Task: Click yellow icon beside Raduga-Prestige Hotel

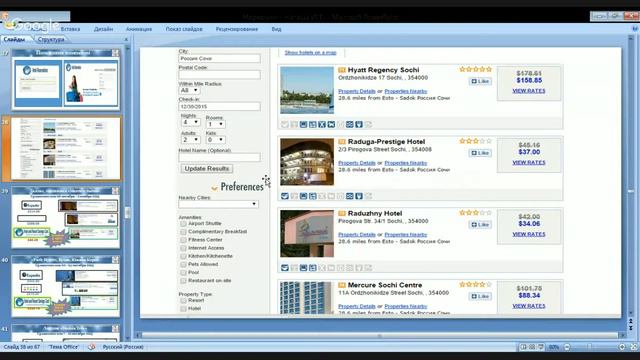Action: pyautogui.click(x=342, y=142)
